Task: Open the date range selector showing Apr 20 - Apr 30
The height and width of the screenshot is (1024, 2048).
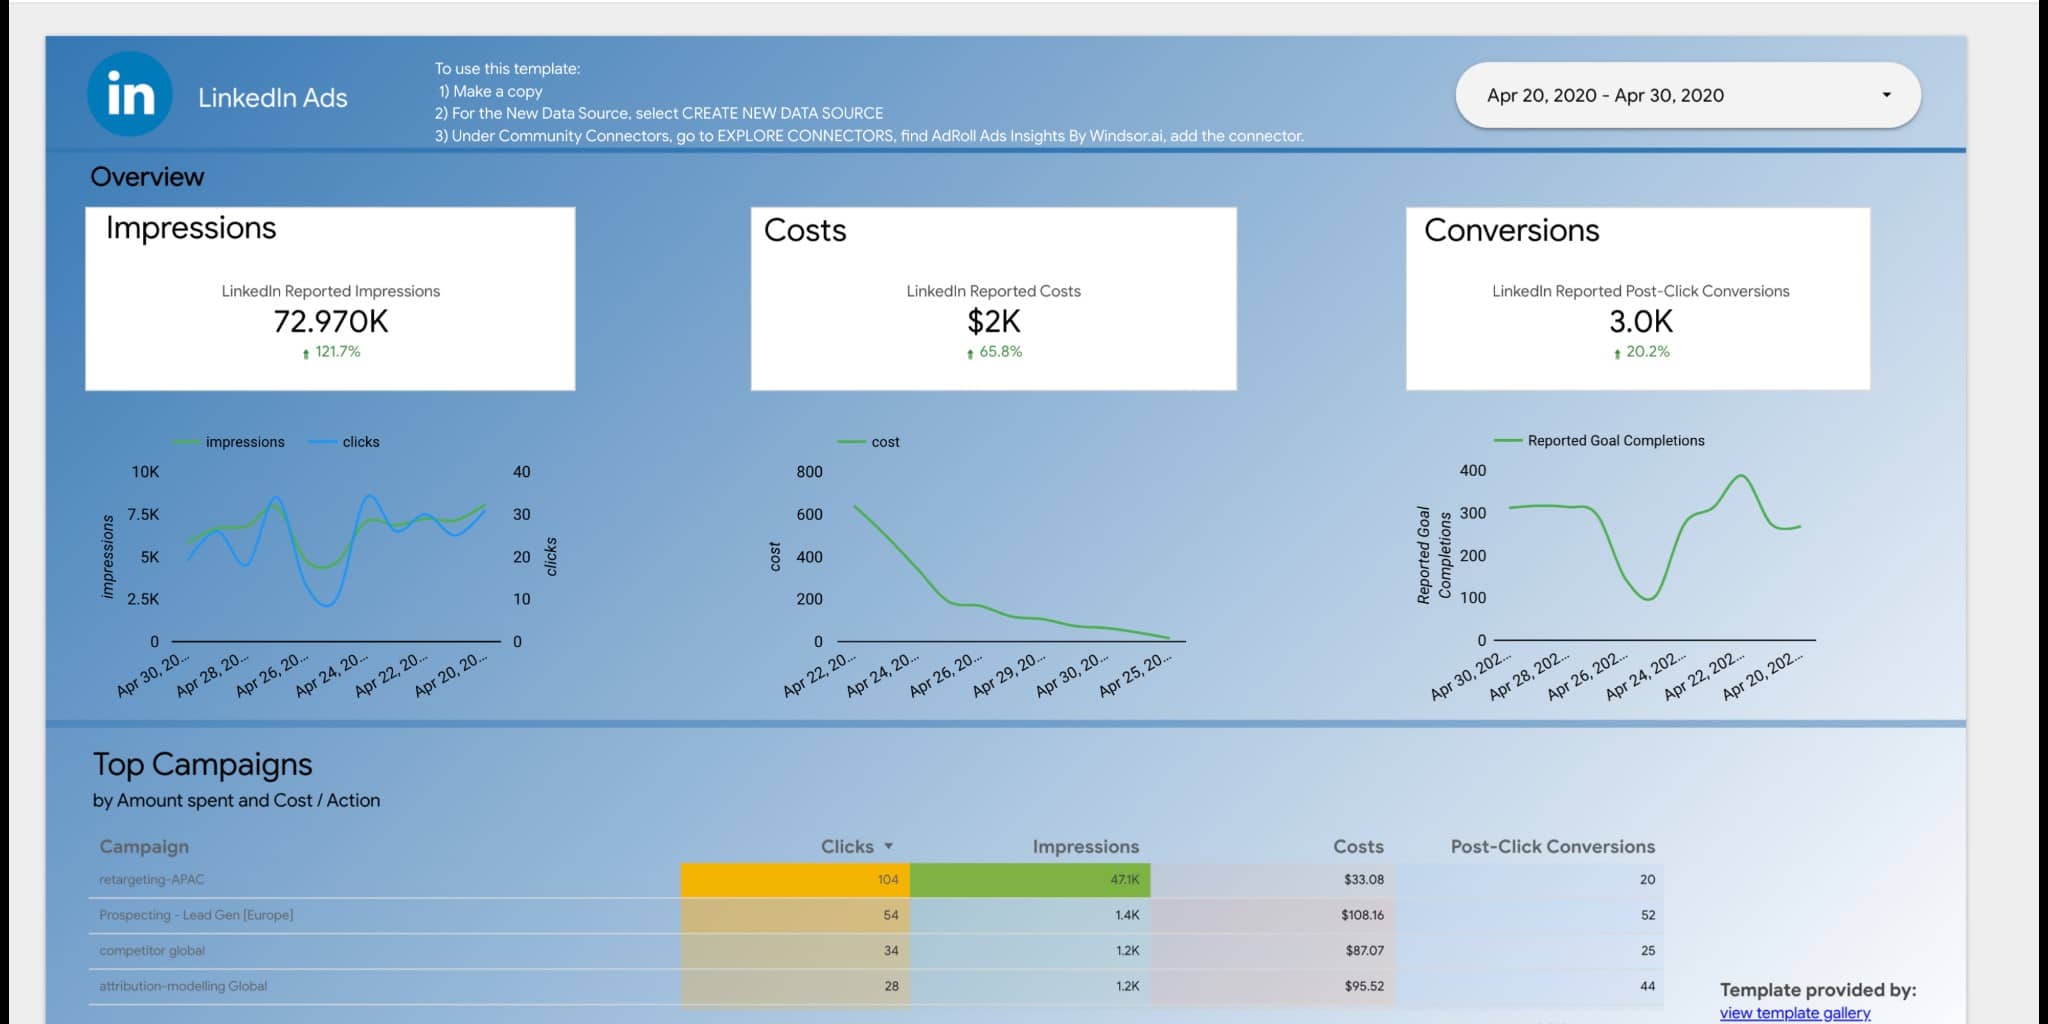Action: click(1687, 95)
